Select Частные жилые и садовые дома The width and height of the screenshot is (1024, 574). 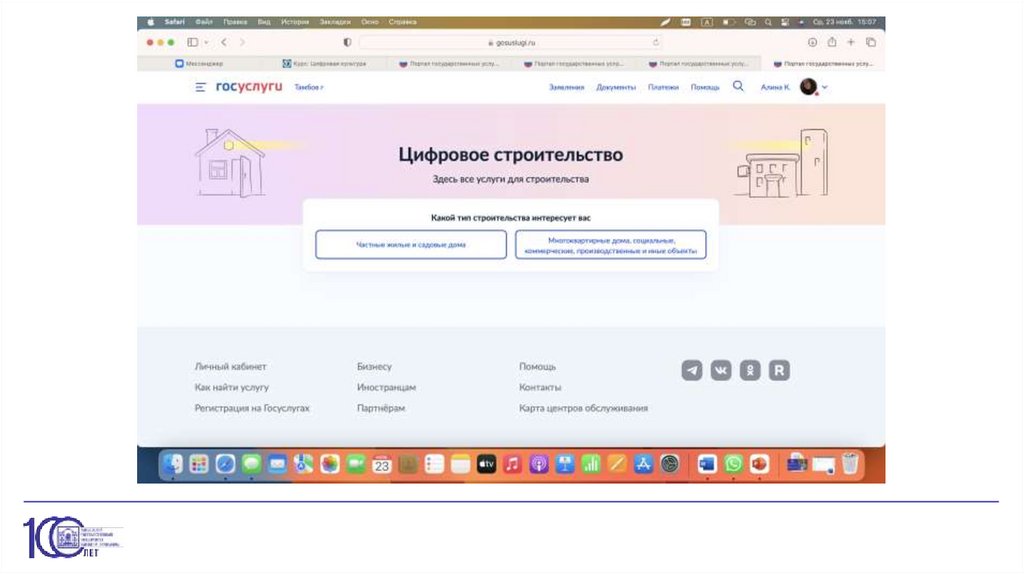click(411, 244)
